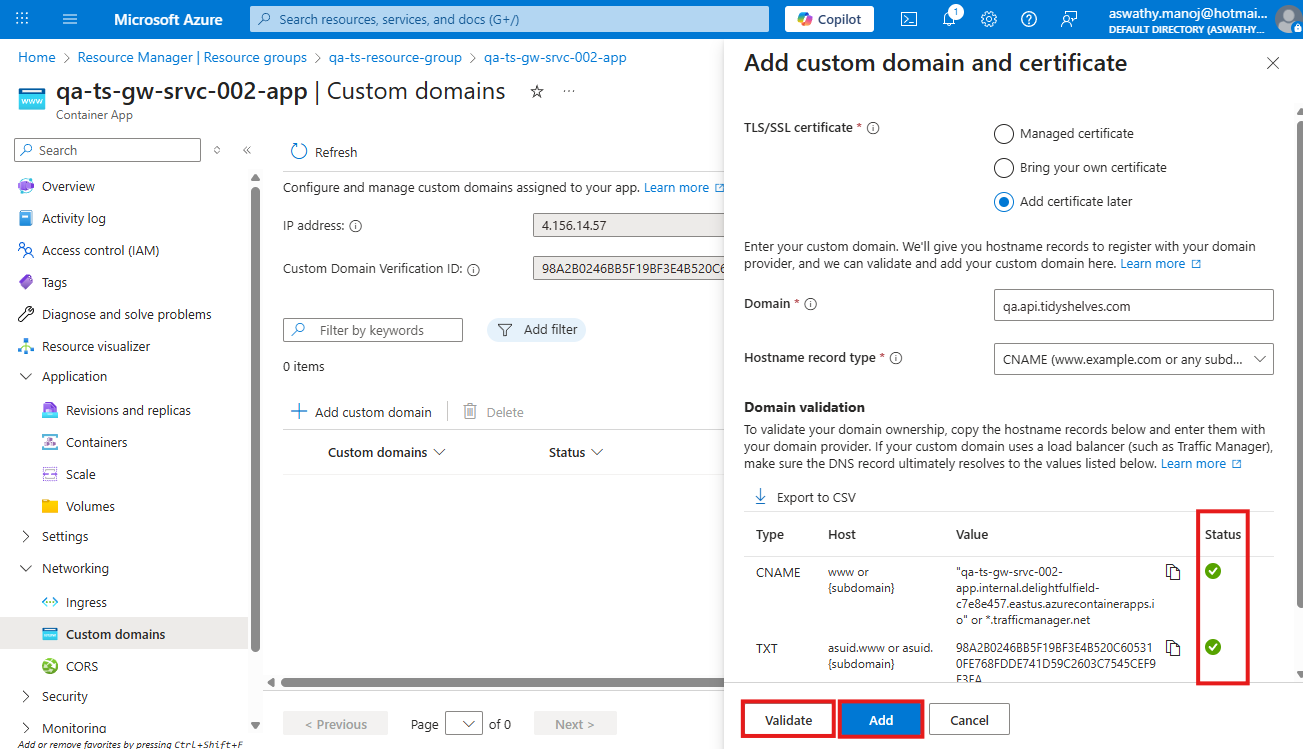Open the Azure portal apps grid icon
The height and width of the screenshot is (749, 1303).
point(23,19)
